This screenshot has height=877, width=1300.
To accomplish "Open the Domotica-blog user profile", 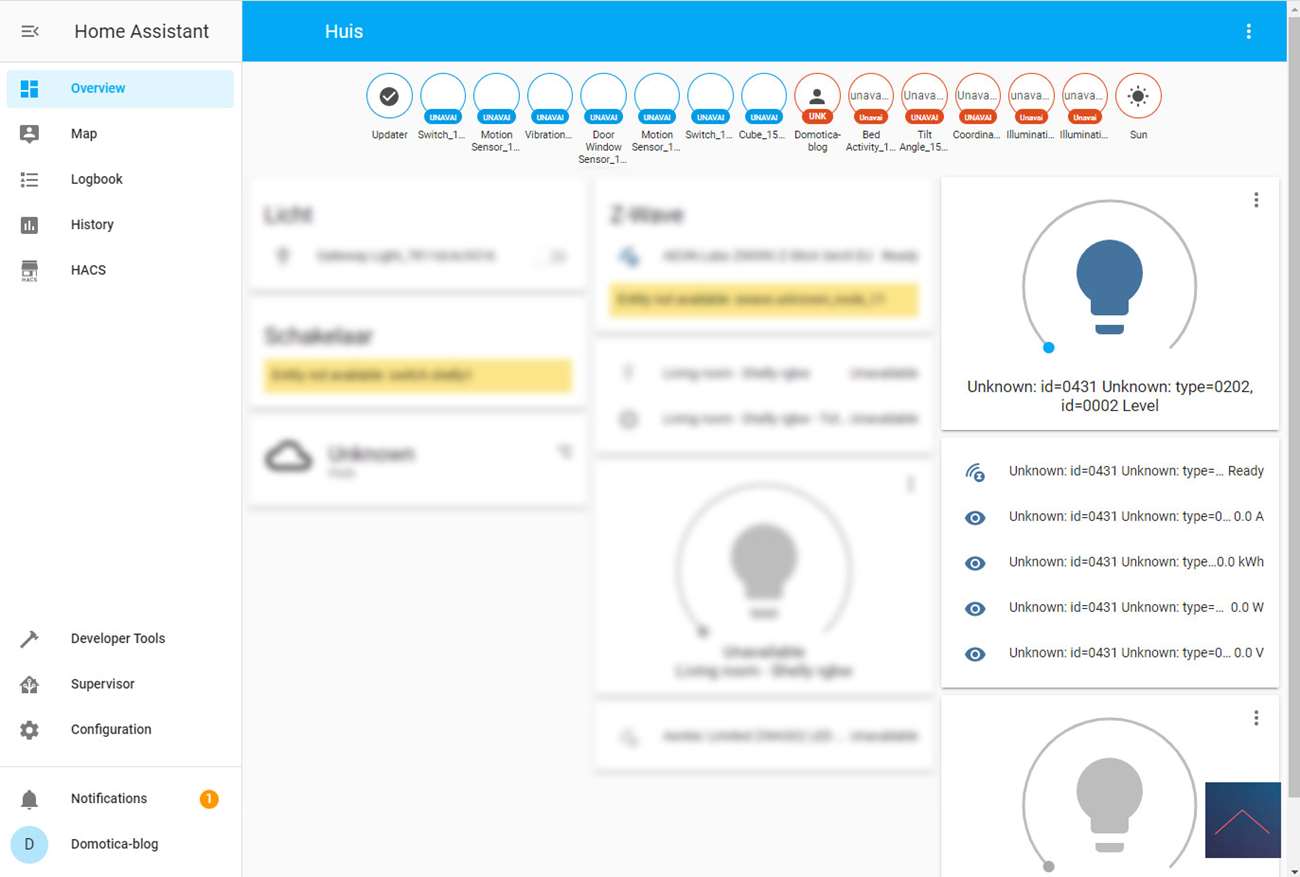I will (x=114, y=844).
